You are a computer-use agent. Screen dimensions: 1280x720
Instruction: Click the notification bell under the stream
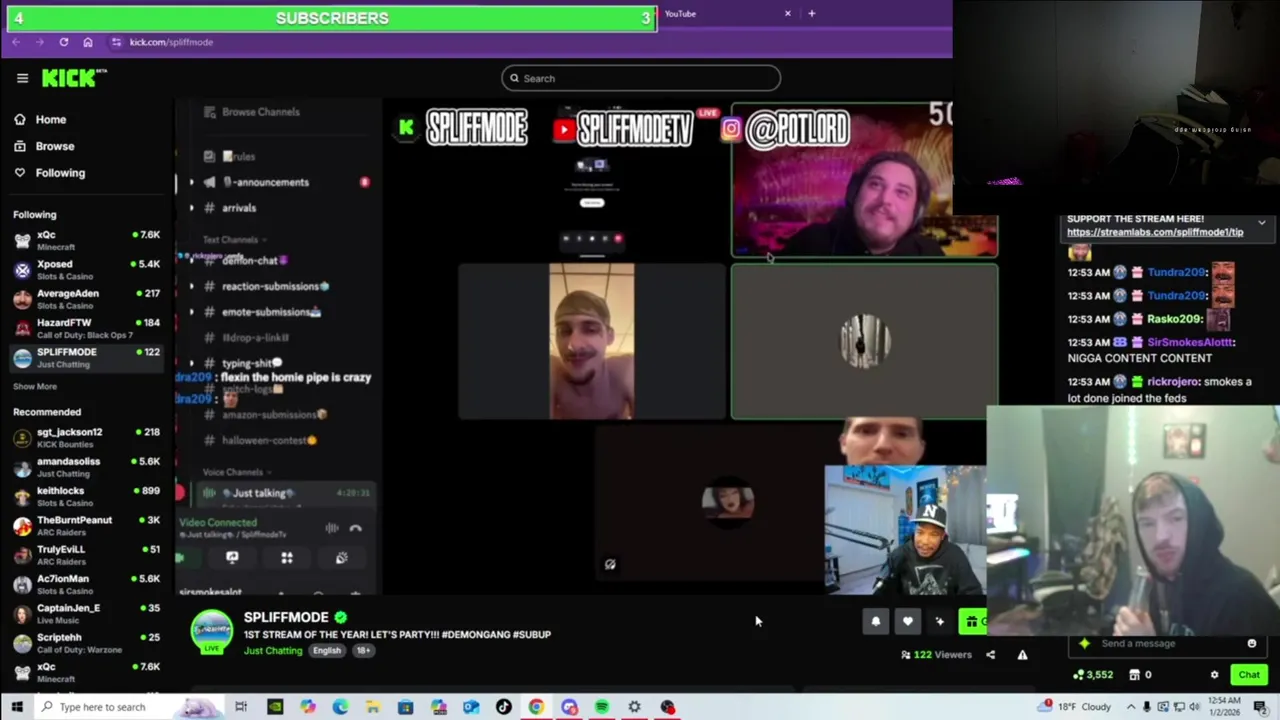pyautogui.click(x=875, y=622)
